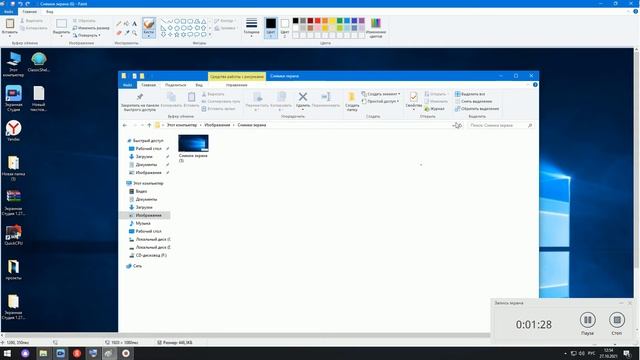Screen dimensions: 640x360
Task: Click Save icon in Paint quick access toolbar
Action: click(12, 4)
